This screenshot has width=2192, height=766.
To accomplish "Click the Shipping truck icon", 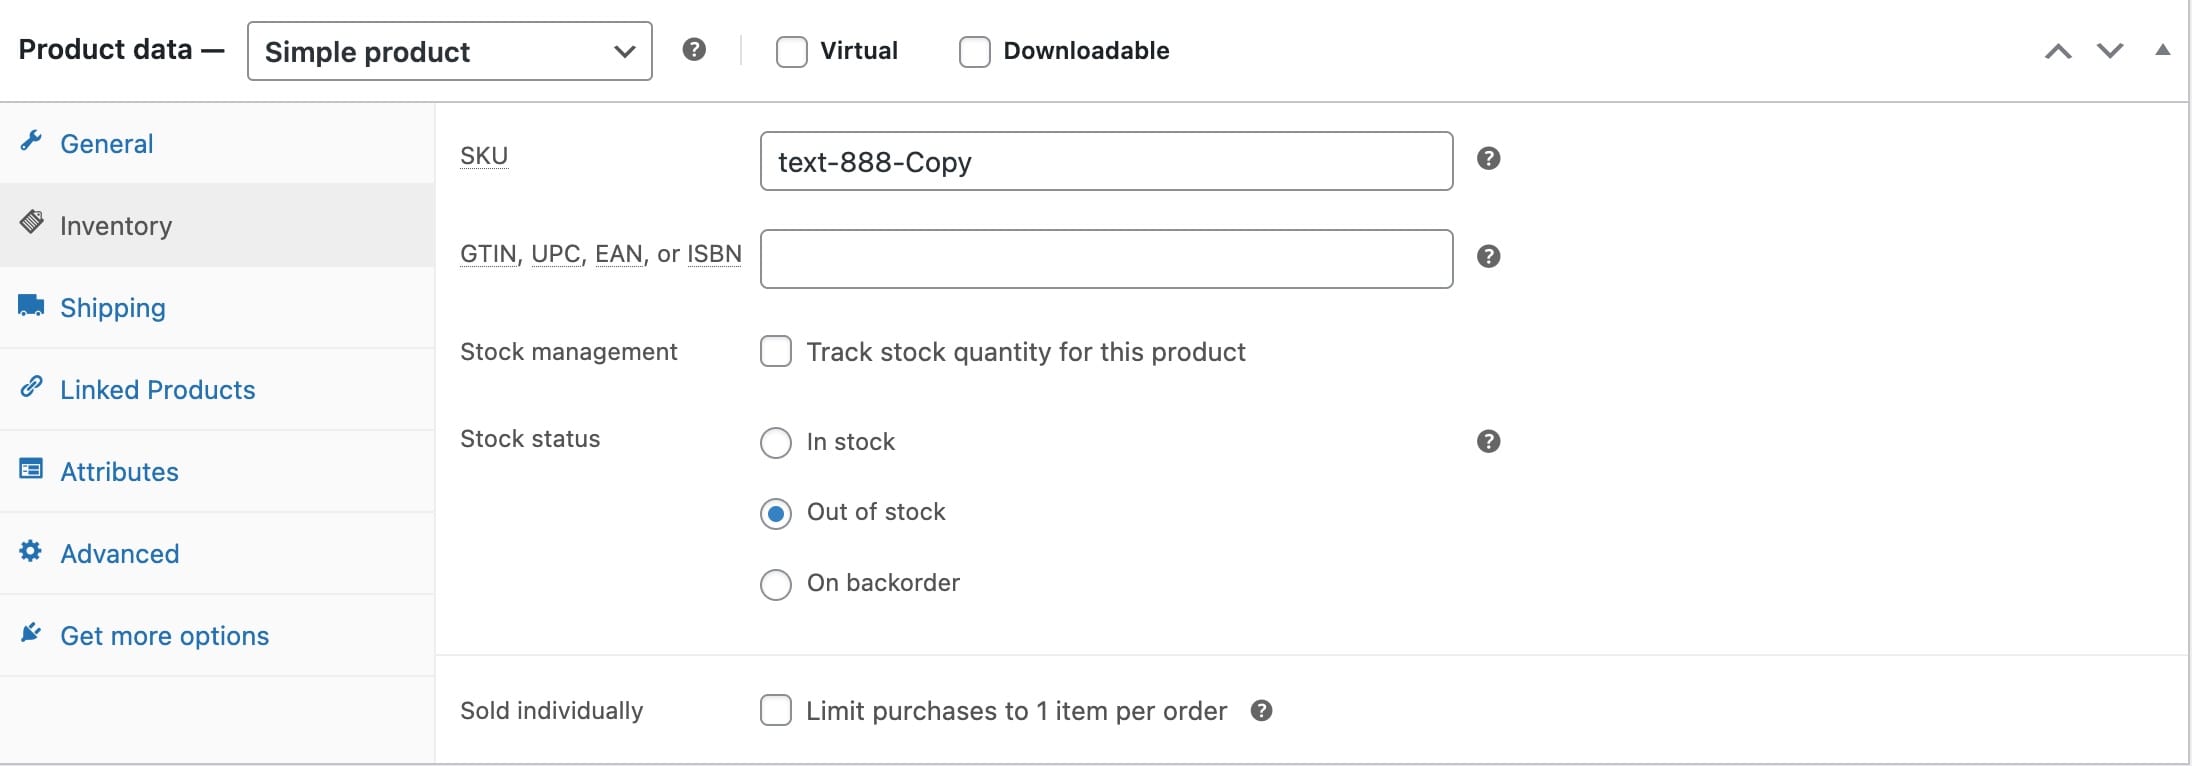I will click(x=31, y=305).
